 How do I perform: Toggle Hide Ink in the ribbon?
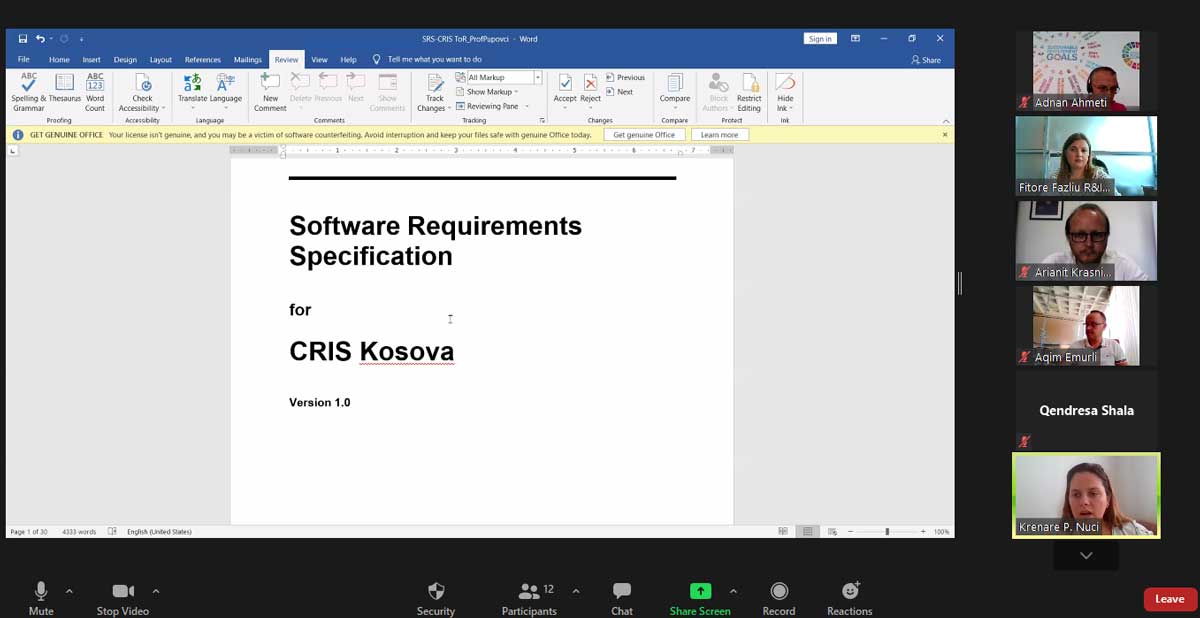click(x=784, y=90)
